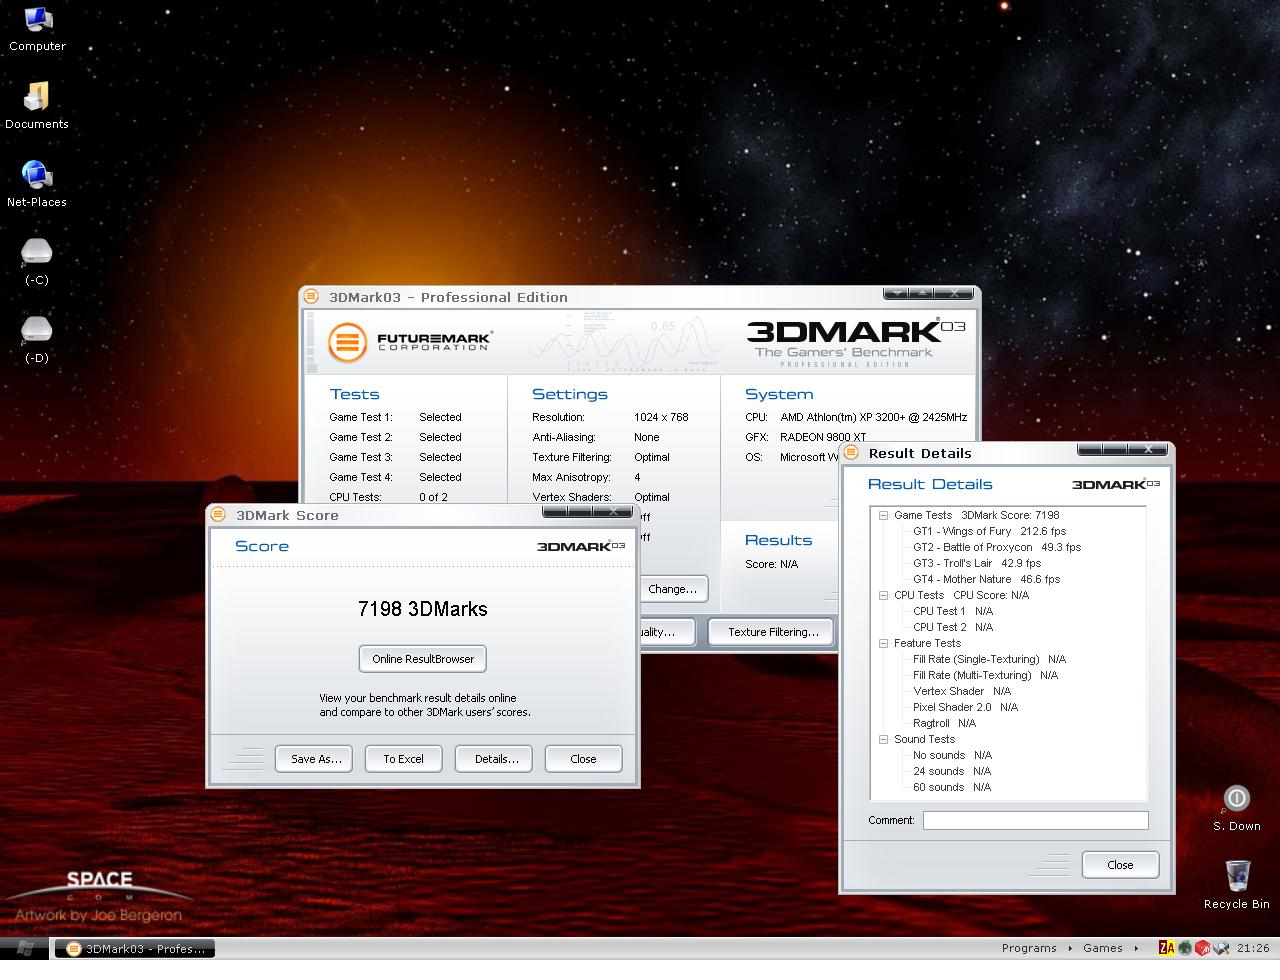1280x980 pixels.
Task: Click the Save As... button
Action: click(x=316, y=759)
